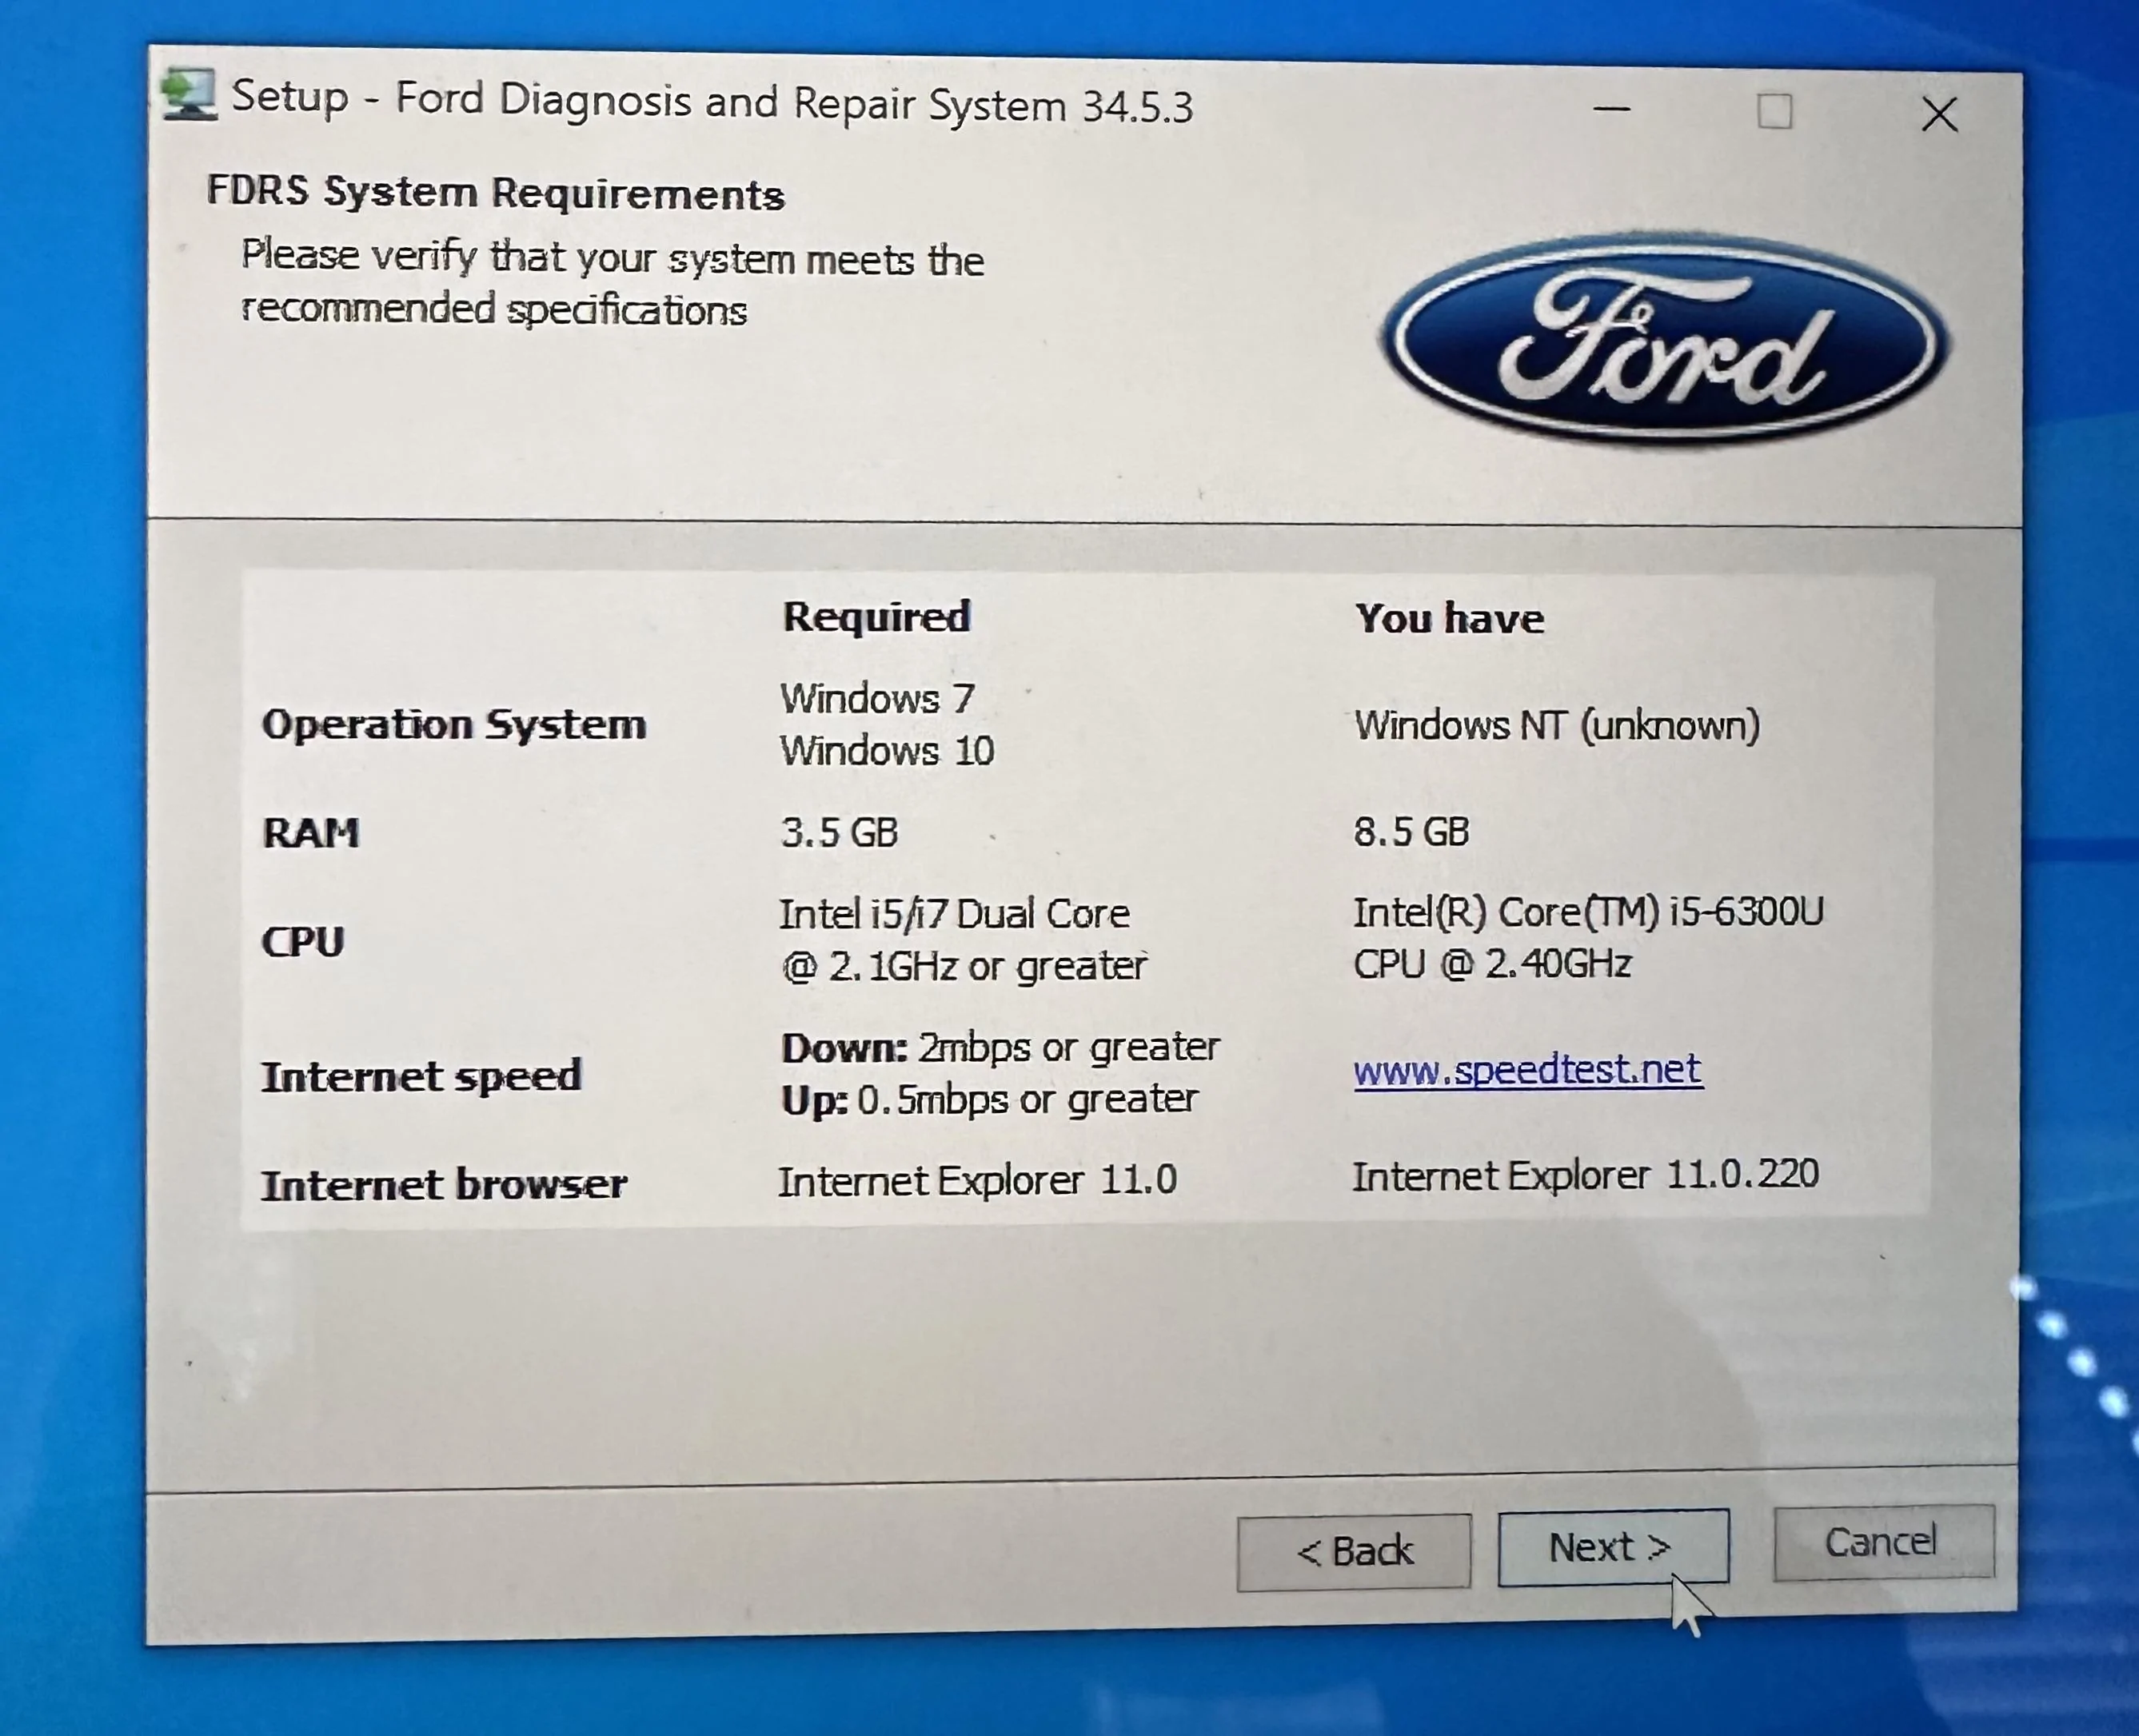Minimize the FDRS Setup window
Image resolution: width=2139 pixels, height=1736 pixels.
click(1611, 108)
